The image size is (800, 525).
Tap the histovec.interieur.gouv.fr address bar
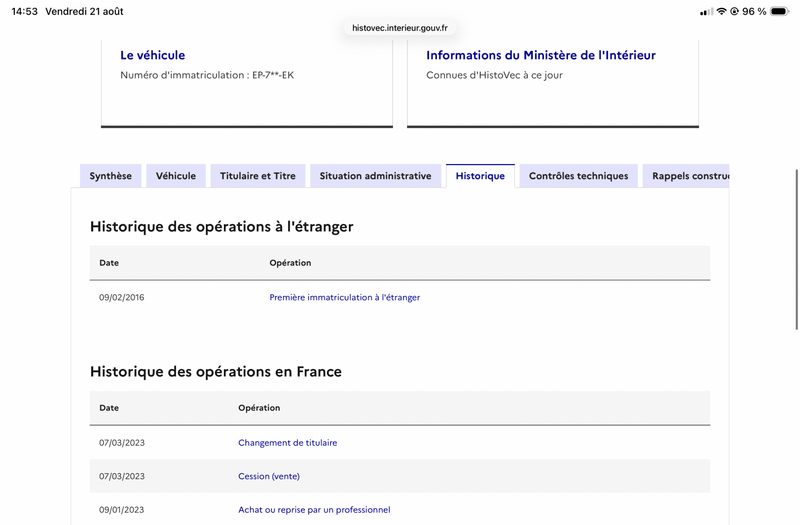point(400,28)
